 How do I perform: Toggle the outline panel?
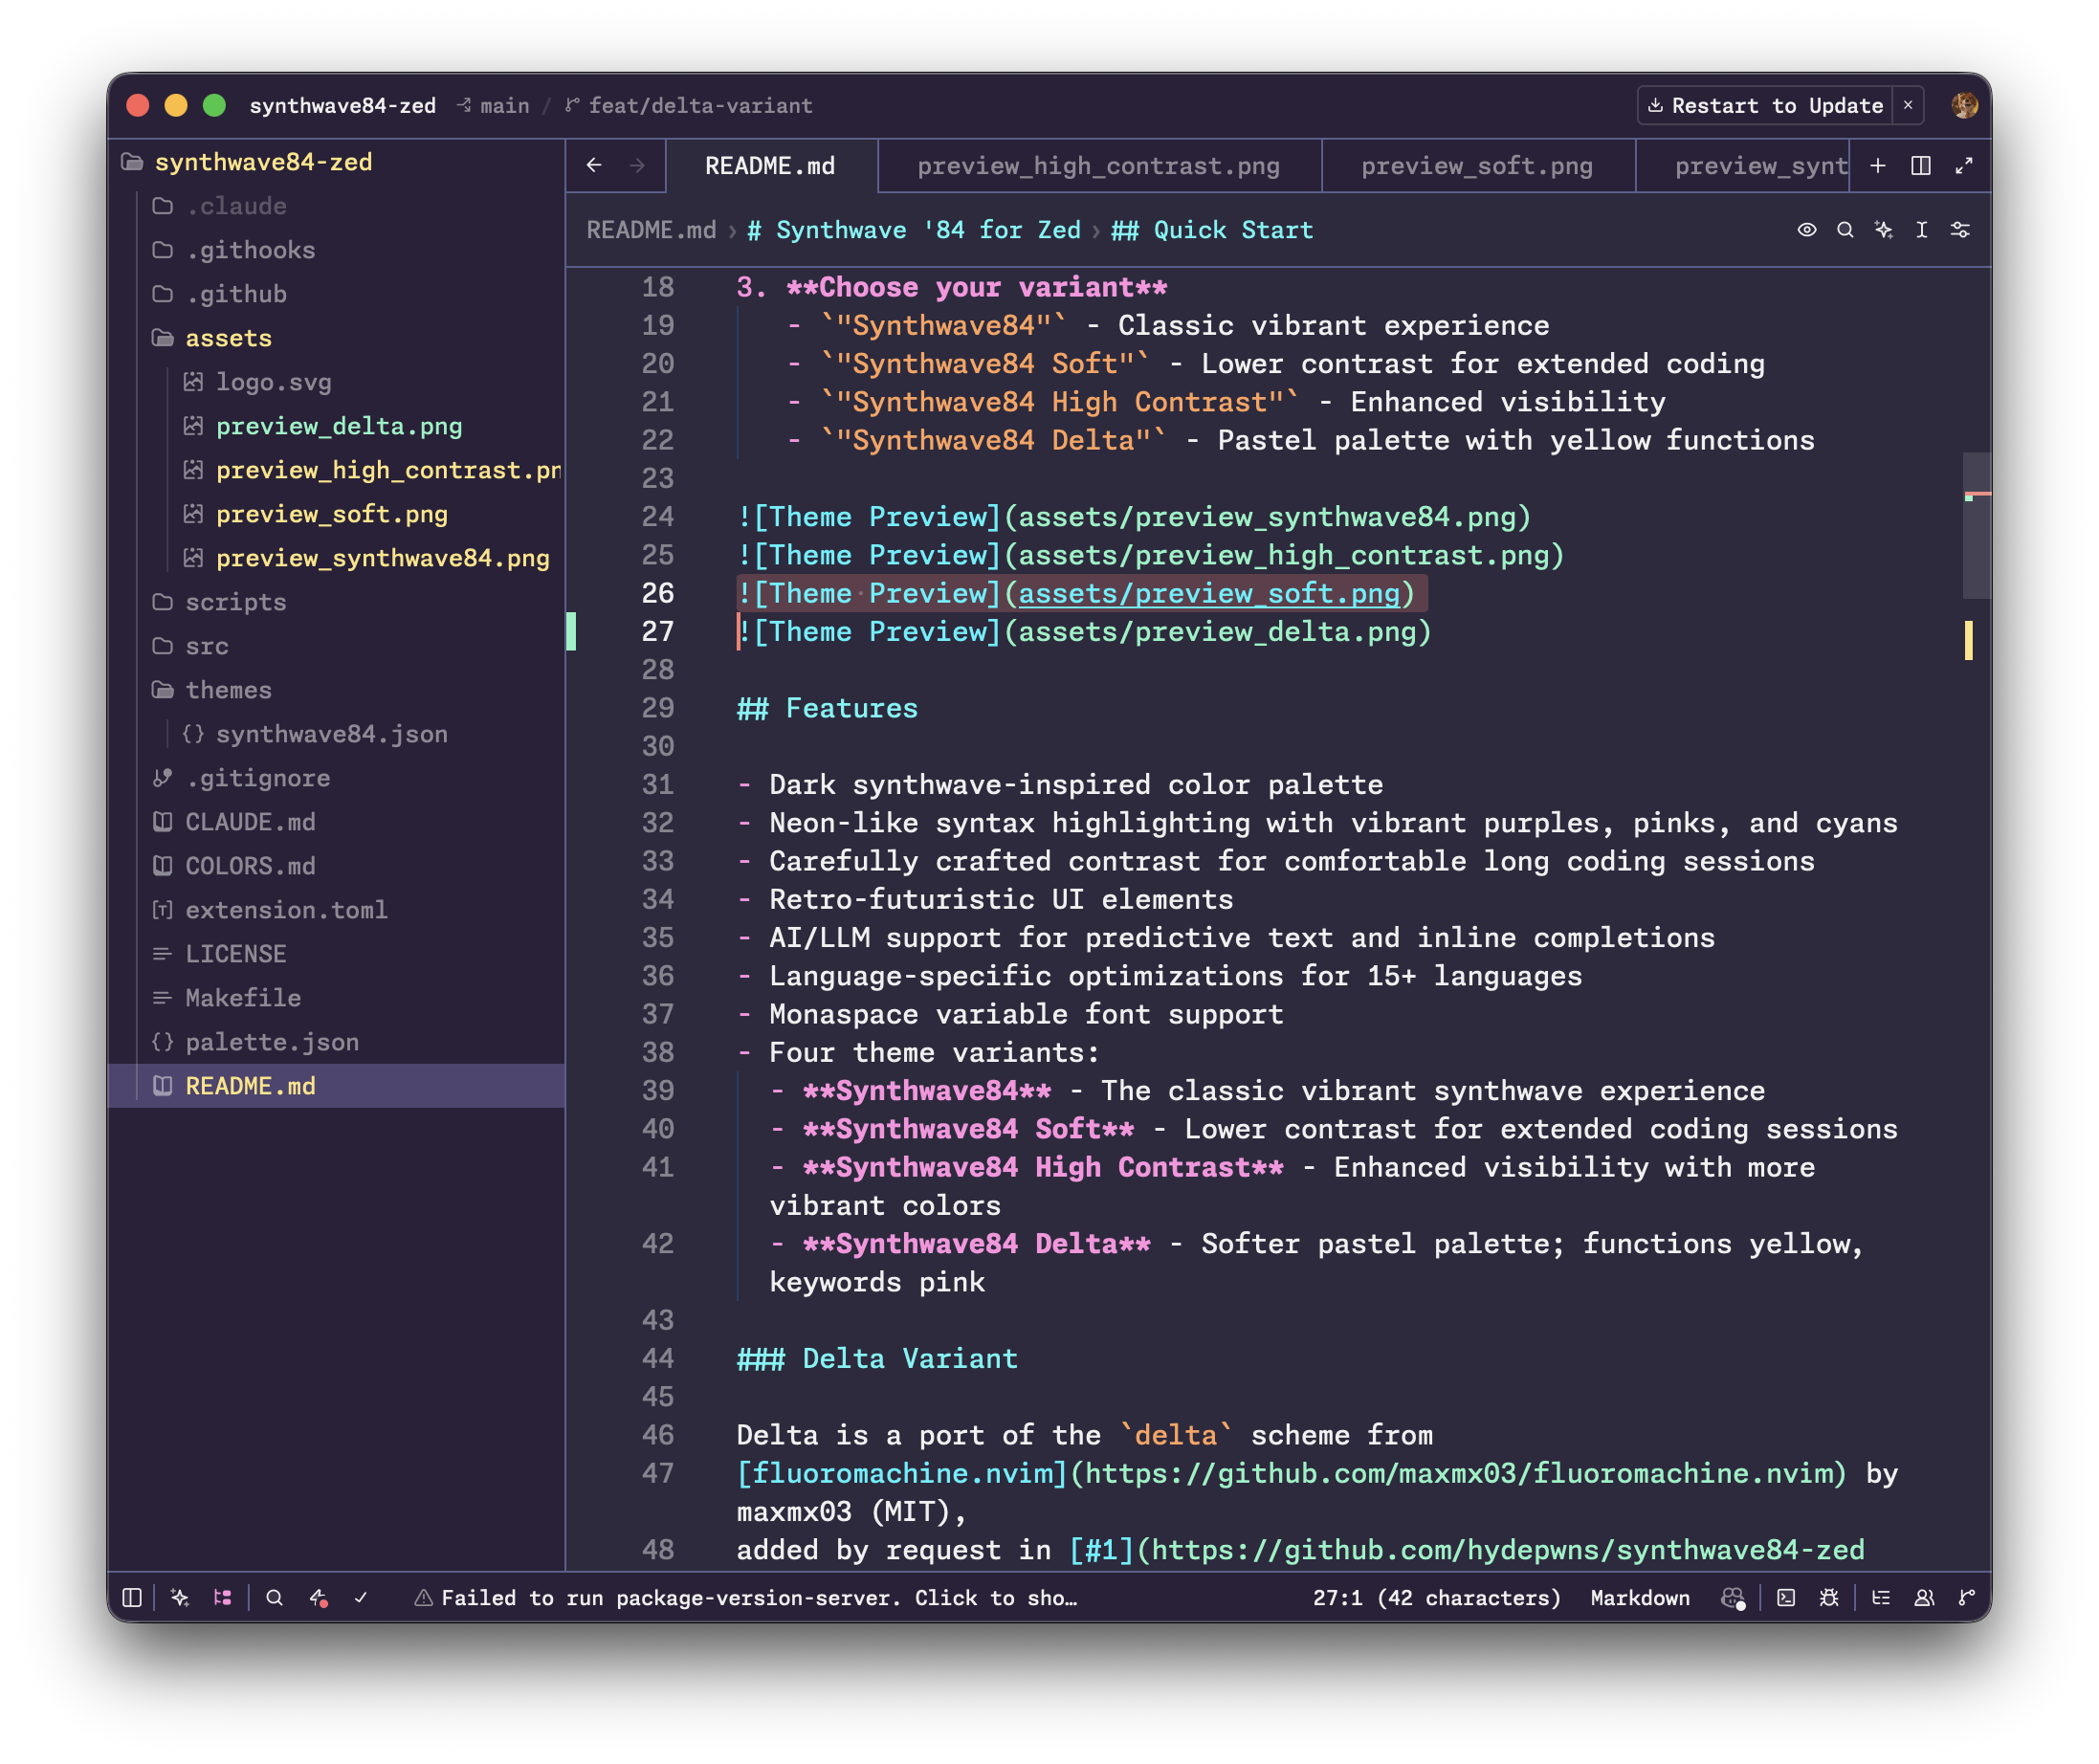1881,1598
